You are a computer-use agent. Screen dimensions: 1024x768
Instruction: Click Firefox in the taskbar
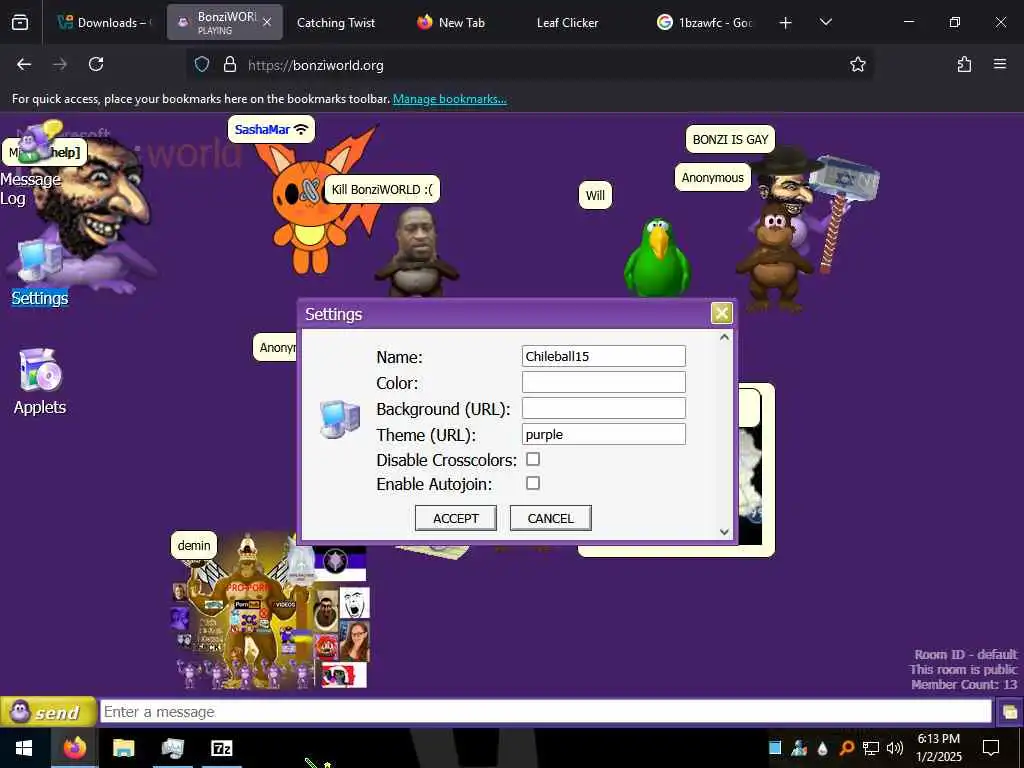click(74, 748)
